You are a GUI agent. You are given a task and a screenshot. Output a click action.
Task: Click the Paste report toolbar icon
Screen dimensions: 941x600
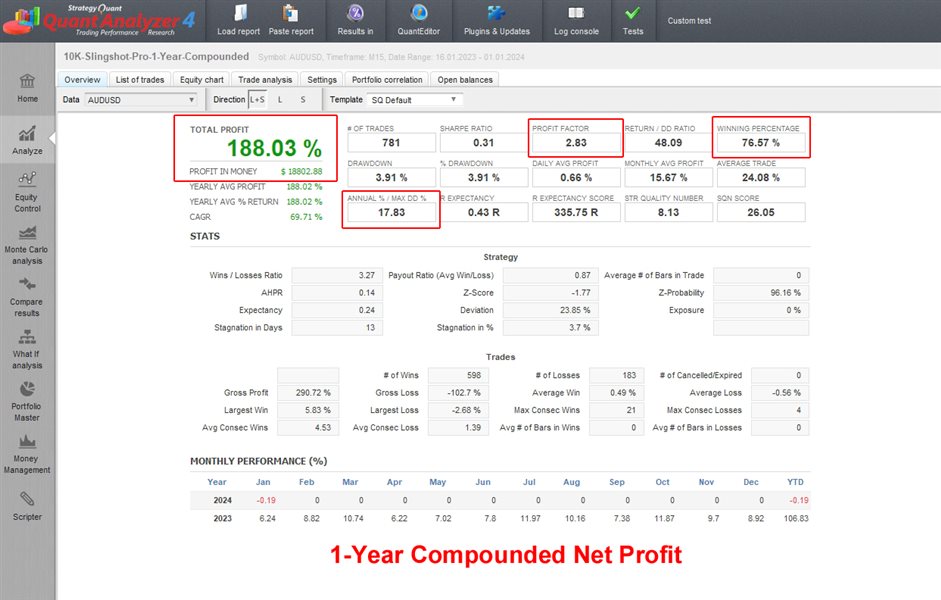291,20
